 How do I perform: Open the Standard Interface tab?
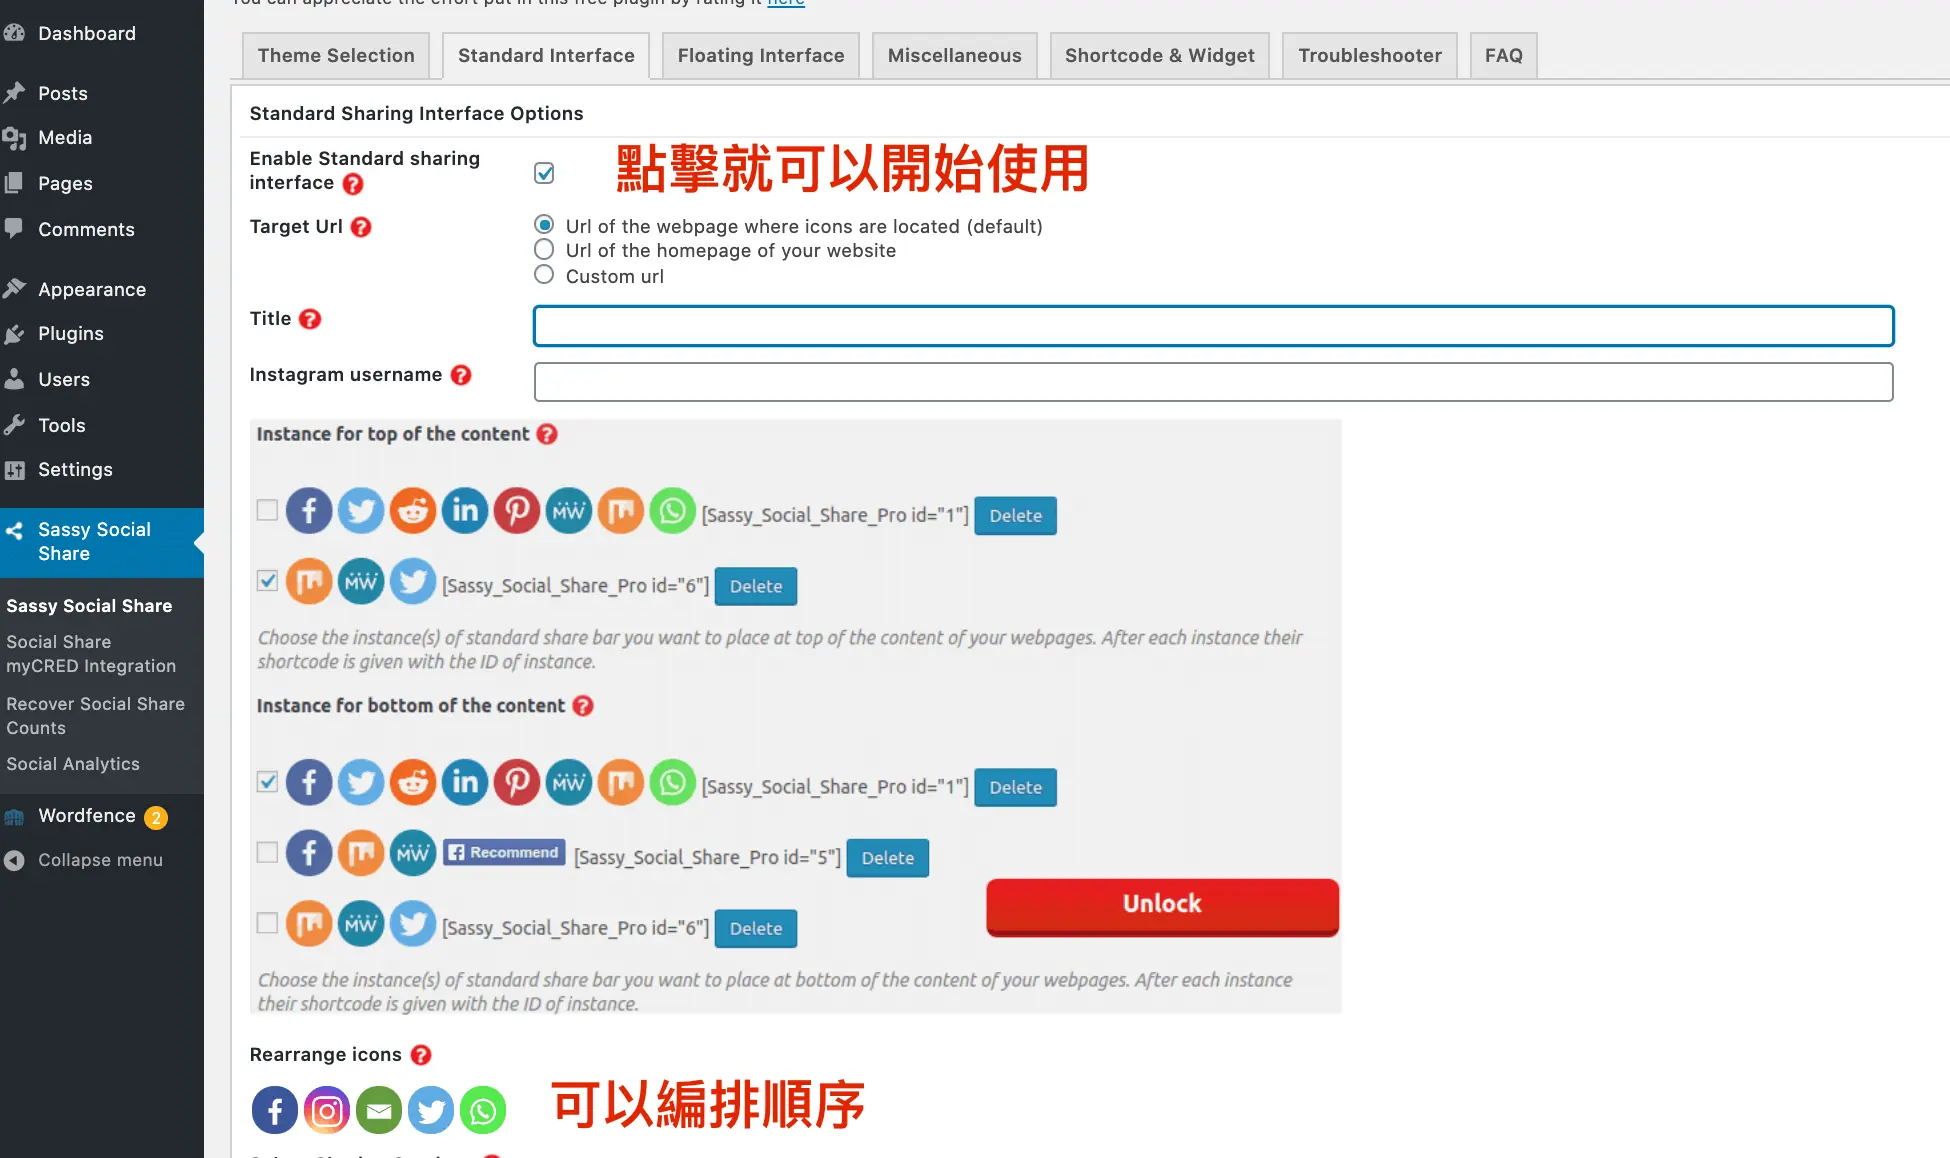pyautogui.click(x=546, y=56)
